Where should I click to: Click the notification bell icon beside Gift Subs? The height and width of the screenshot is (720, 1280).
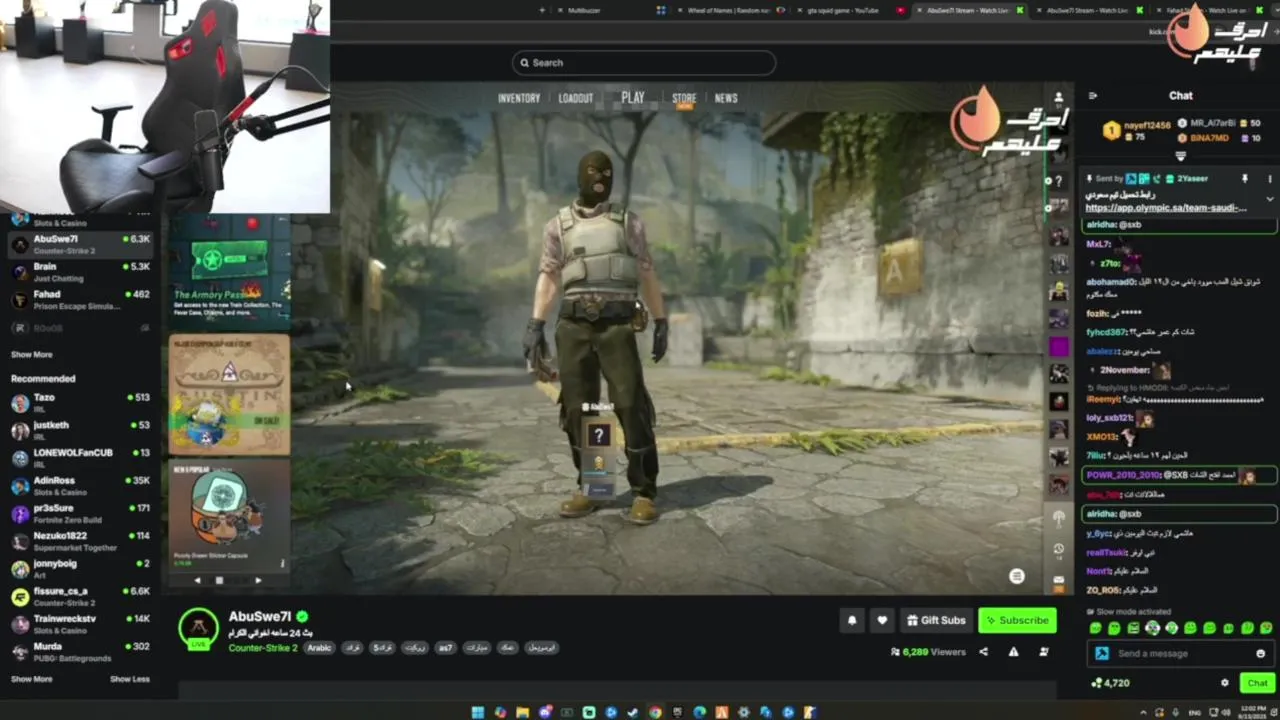click(x=852, y=620)
